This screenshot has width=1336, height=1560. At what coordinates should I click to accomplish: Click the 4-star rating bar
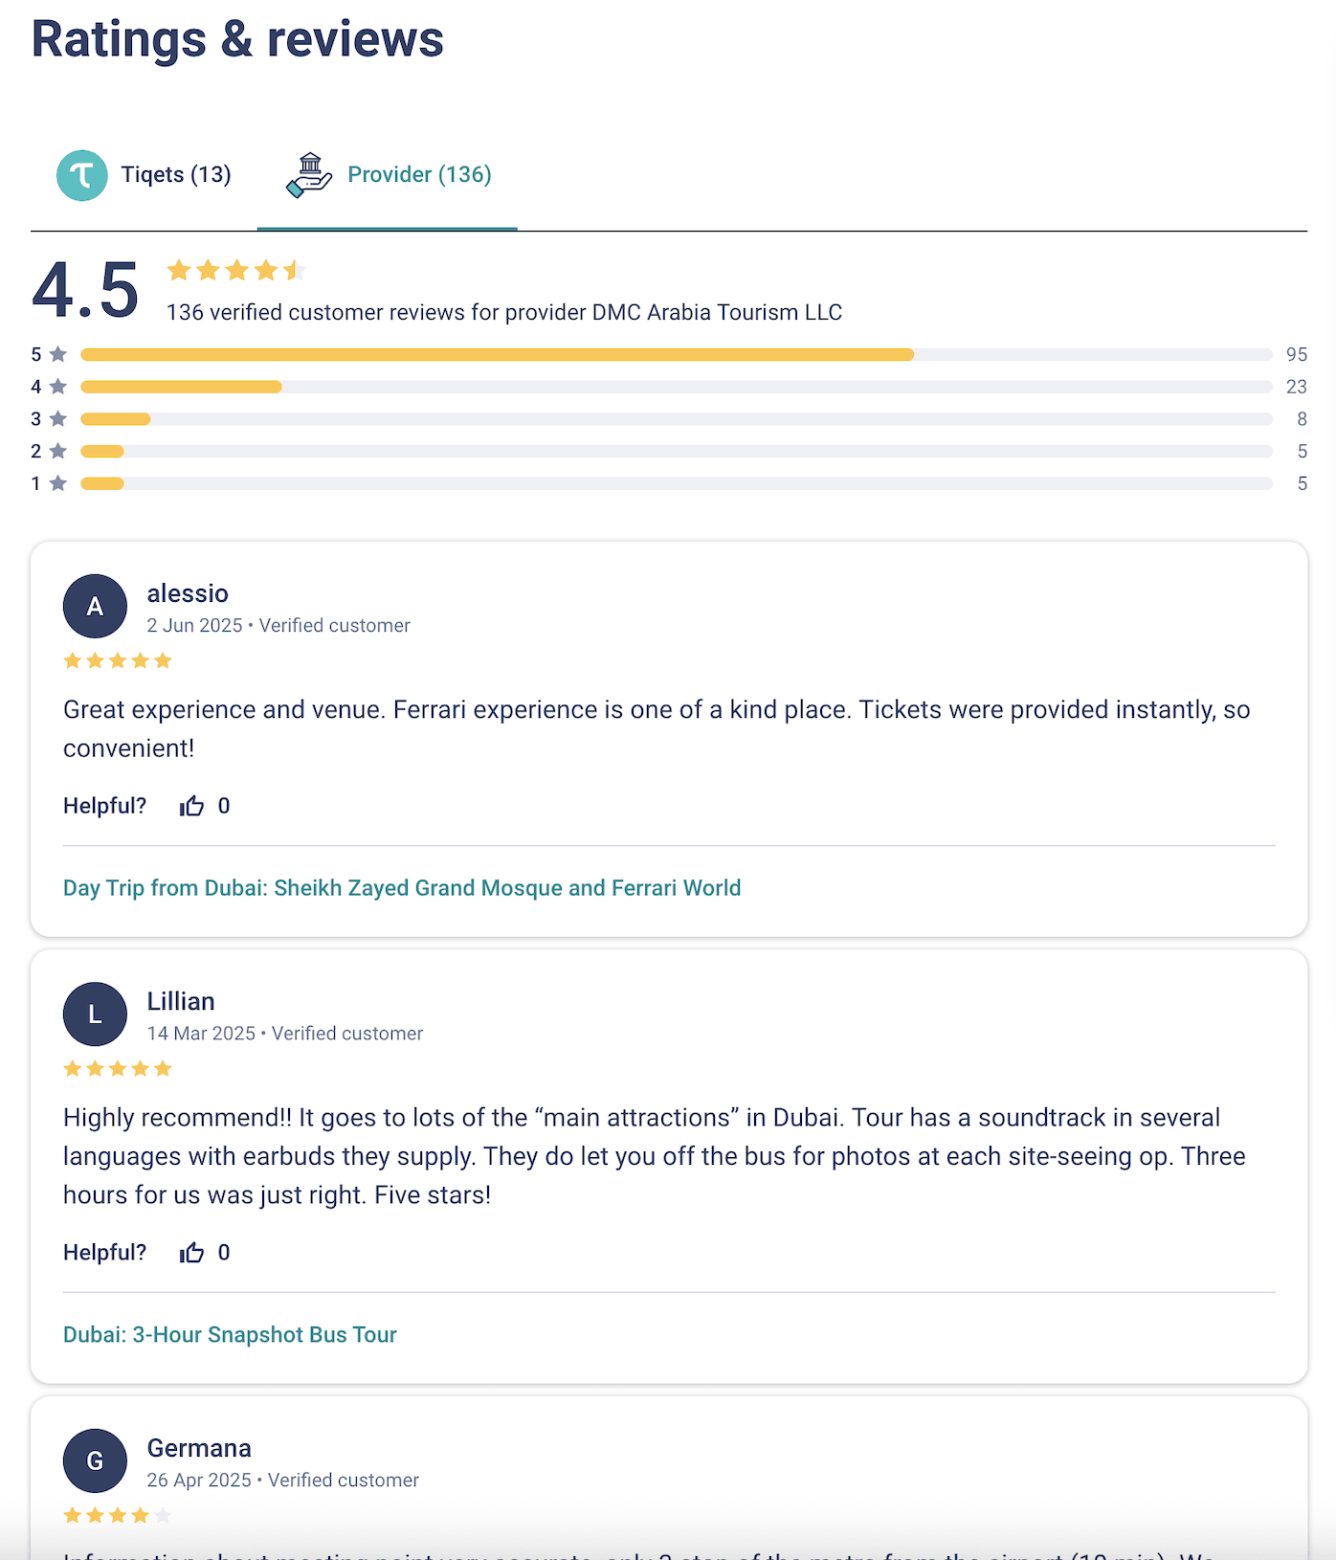tap(676, 387)
